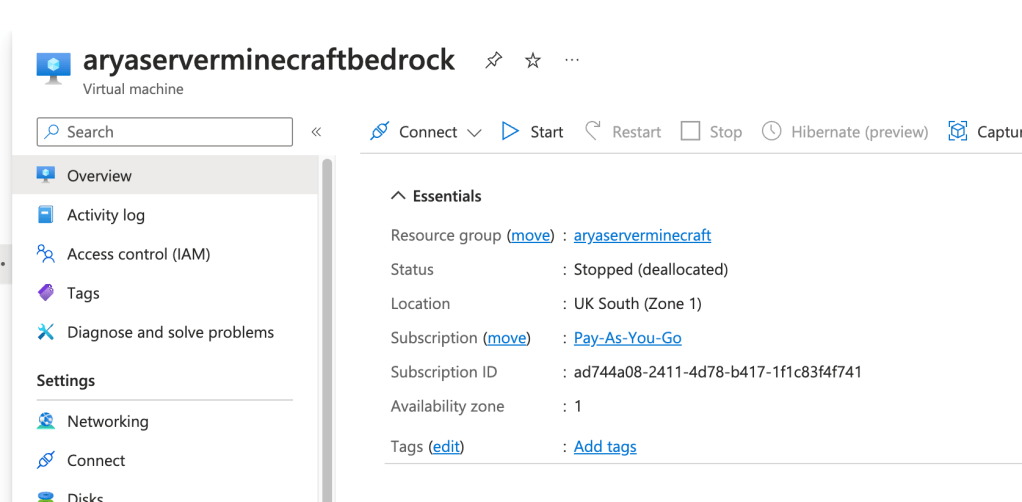
Task: Click the Start play icon
Action: 510,132
